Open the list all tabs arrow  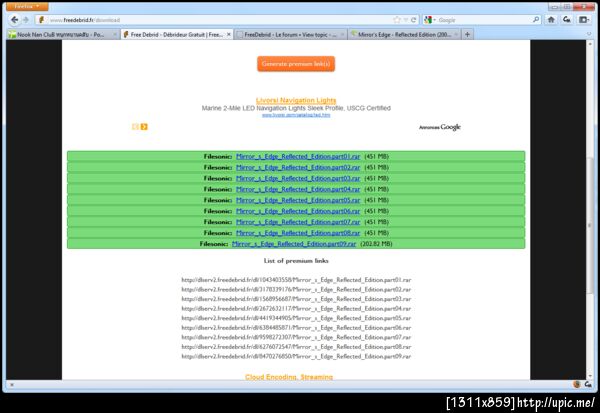tap(589, 34)
